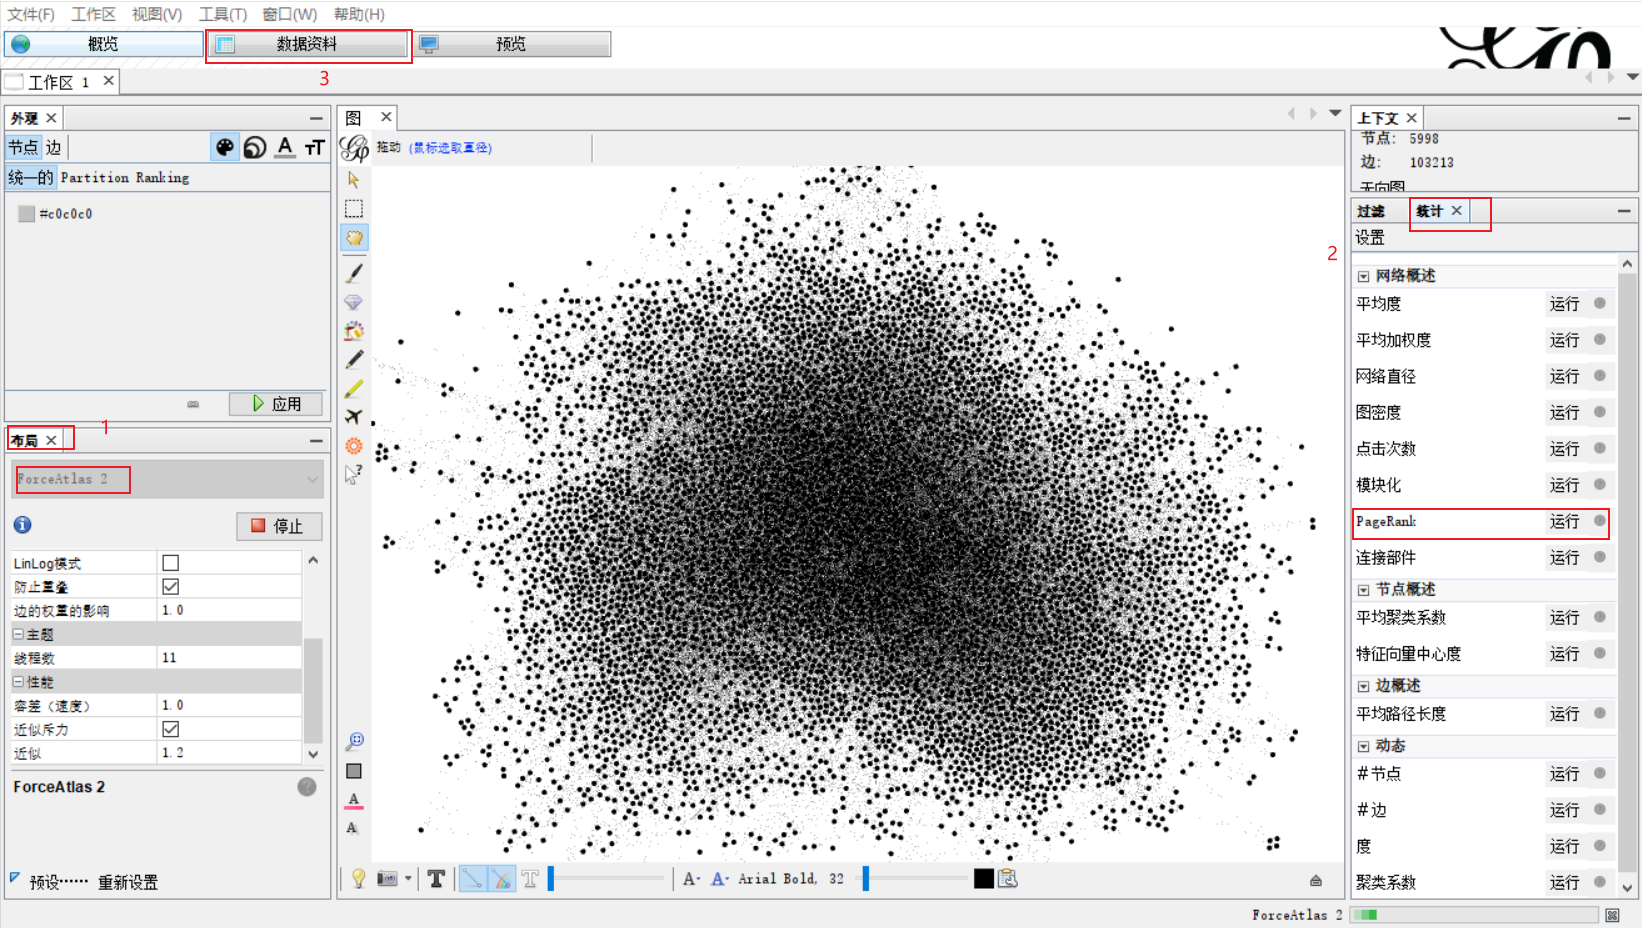Open label color mode dropdown
This screenshot has width=1642, height=928.
(719, 878)
